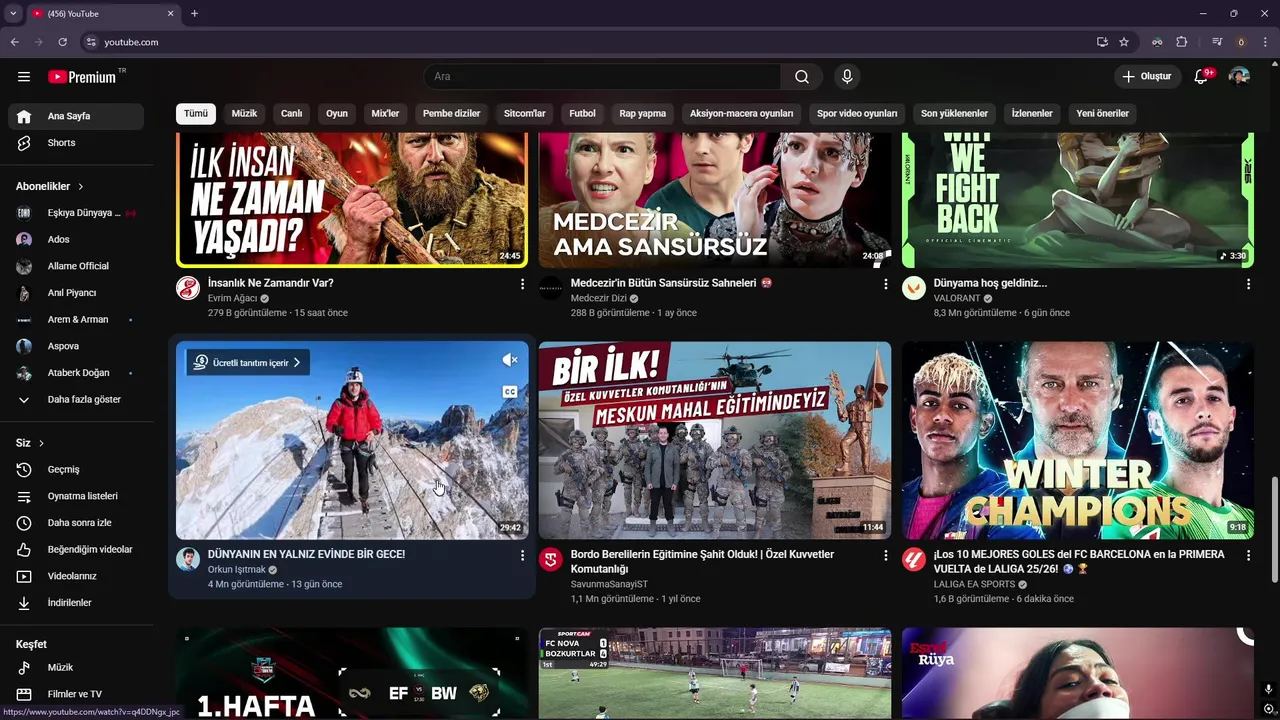
Task: Open Shorts from the sidebar
Action: [76, 143]
